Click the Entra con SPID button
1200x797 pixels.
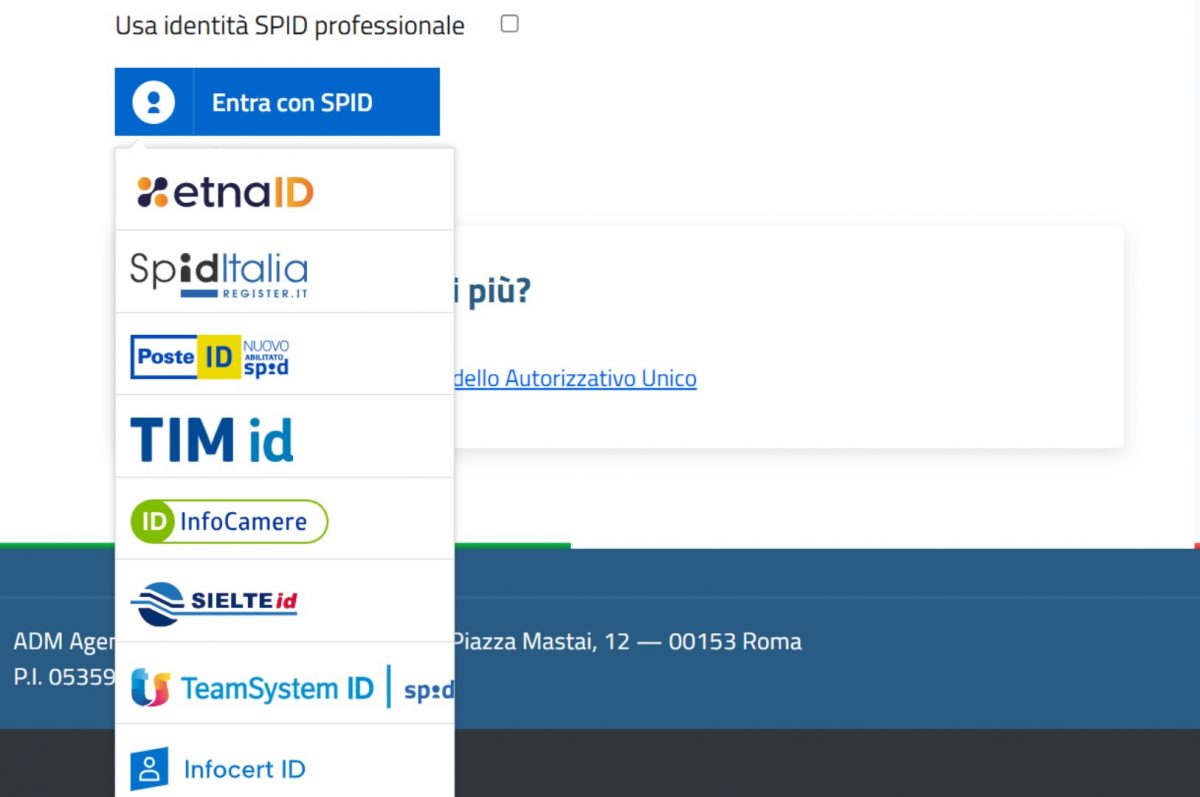coord(277,102)
